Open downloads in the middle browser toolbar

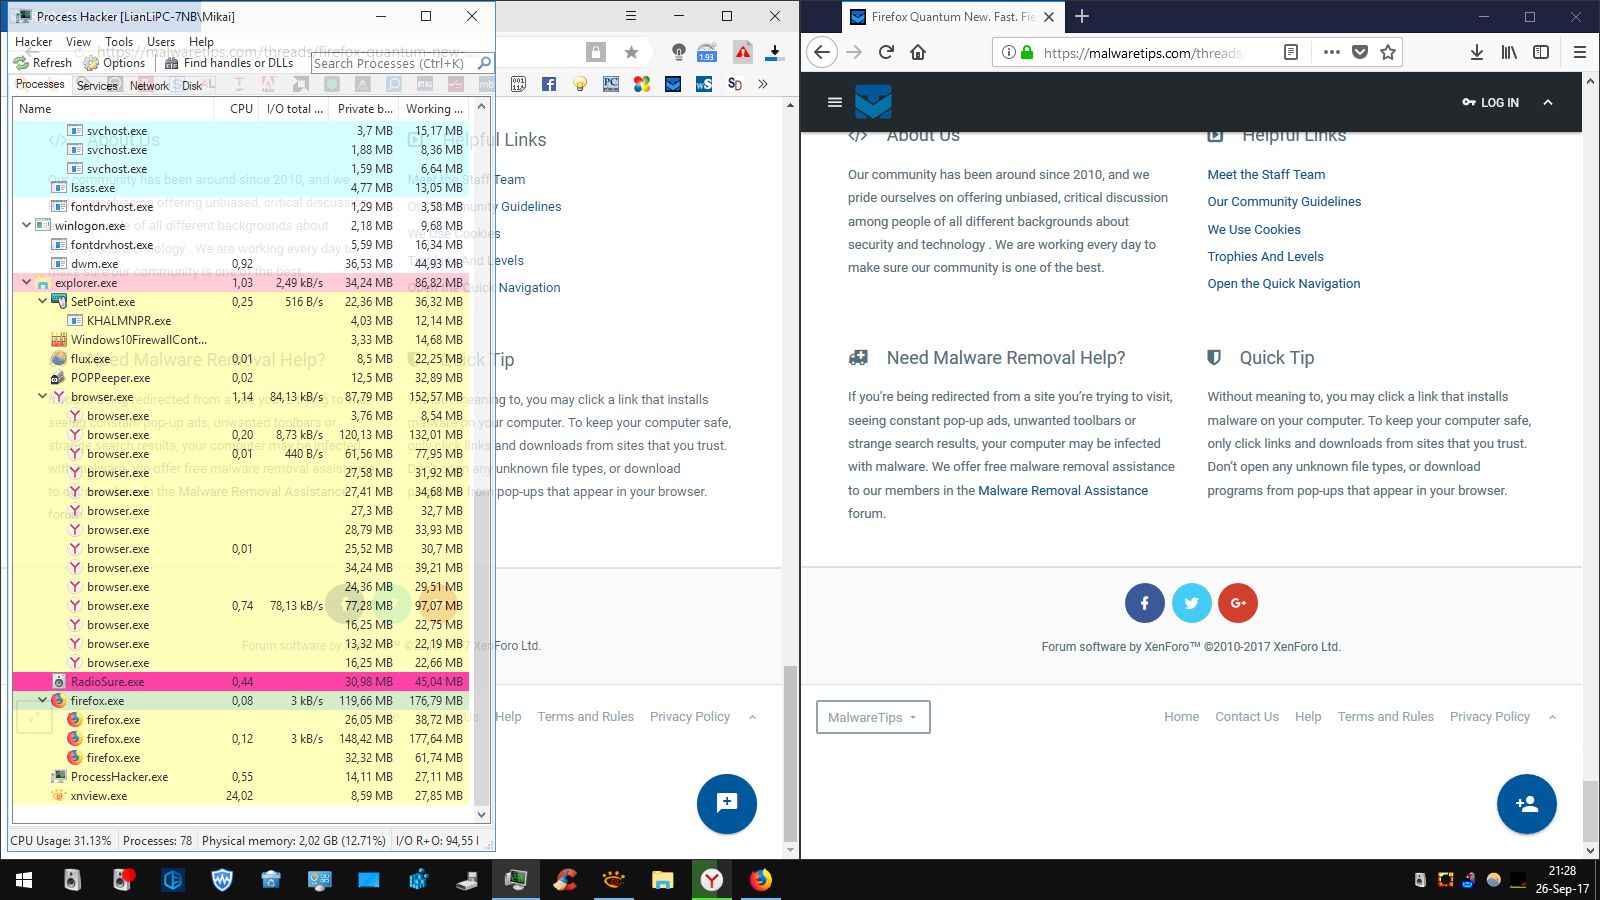click(774, 53)
